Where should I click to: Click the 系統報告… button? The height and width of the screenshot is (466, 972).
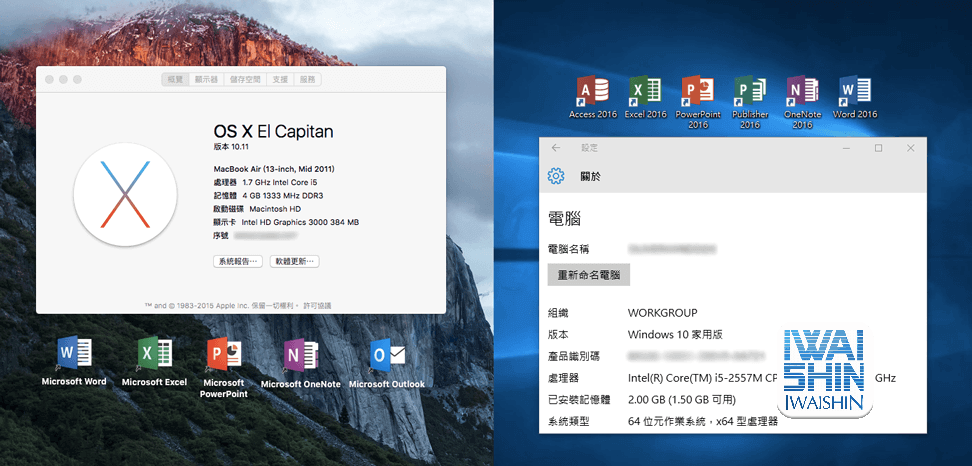238,262
